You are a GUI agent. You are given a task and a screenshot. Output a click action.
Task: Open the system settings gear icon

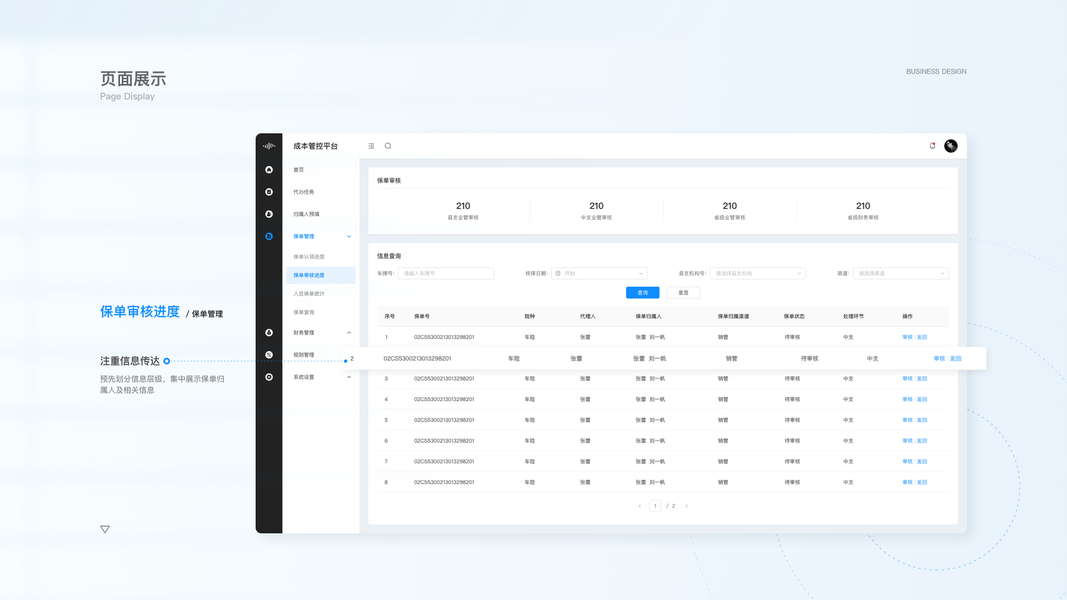(x=269, y=377)
